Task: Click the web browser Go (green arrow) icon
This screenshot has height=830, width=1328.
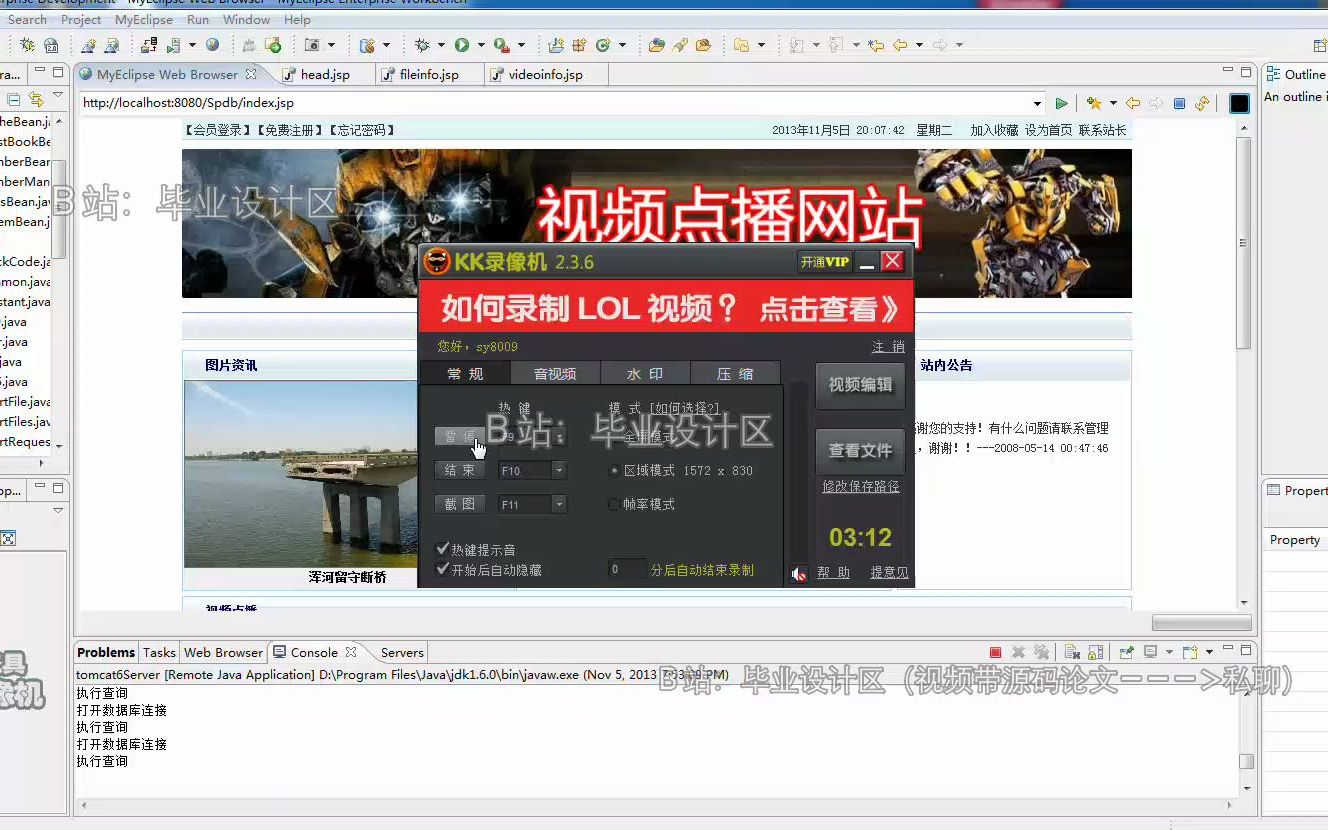Action: tap(1062, 103)
